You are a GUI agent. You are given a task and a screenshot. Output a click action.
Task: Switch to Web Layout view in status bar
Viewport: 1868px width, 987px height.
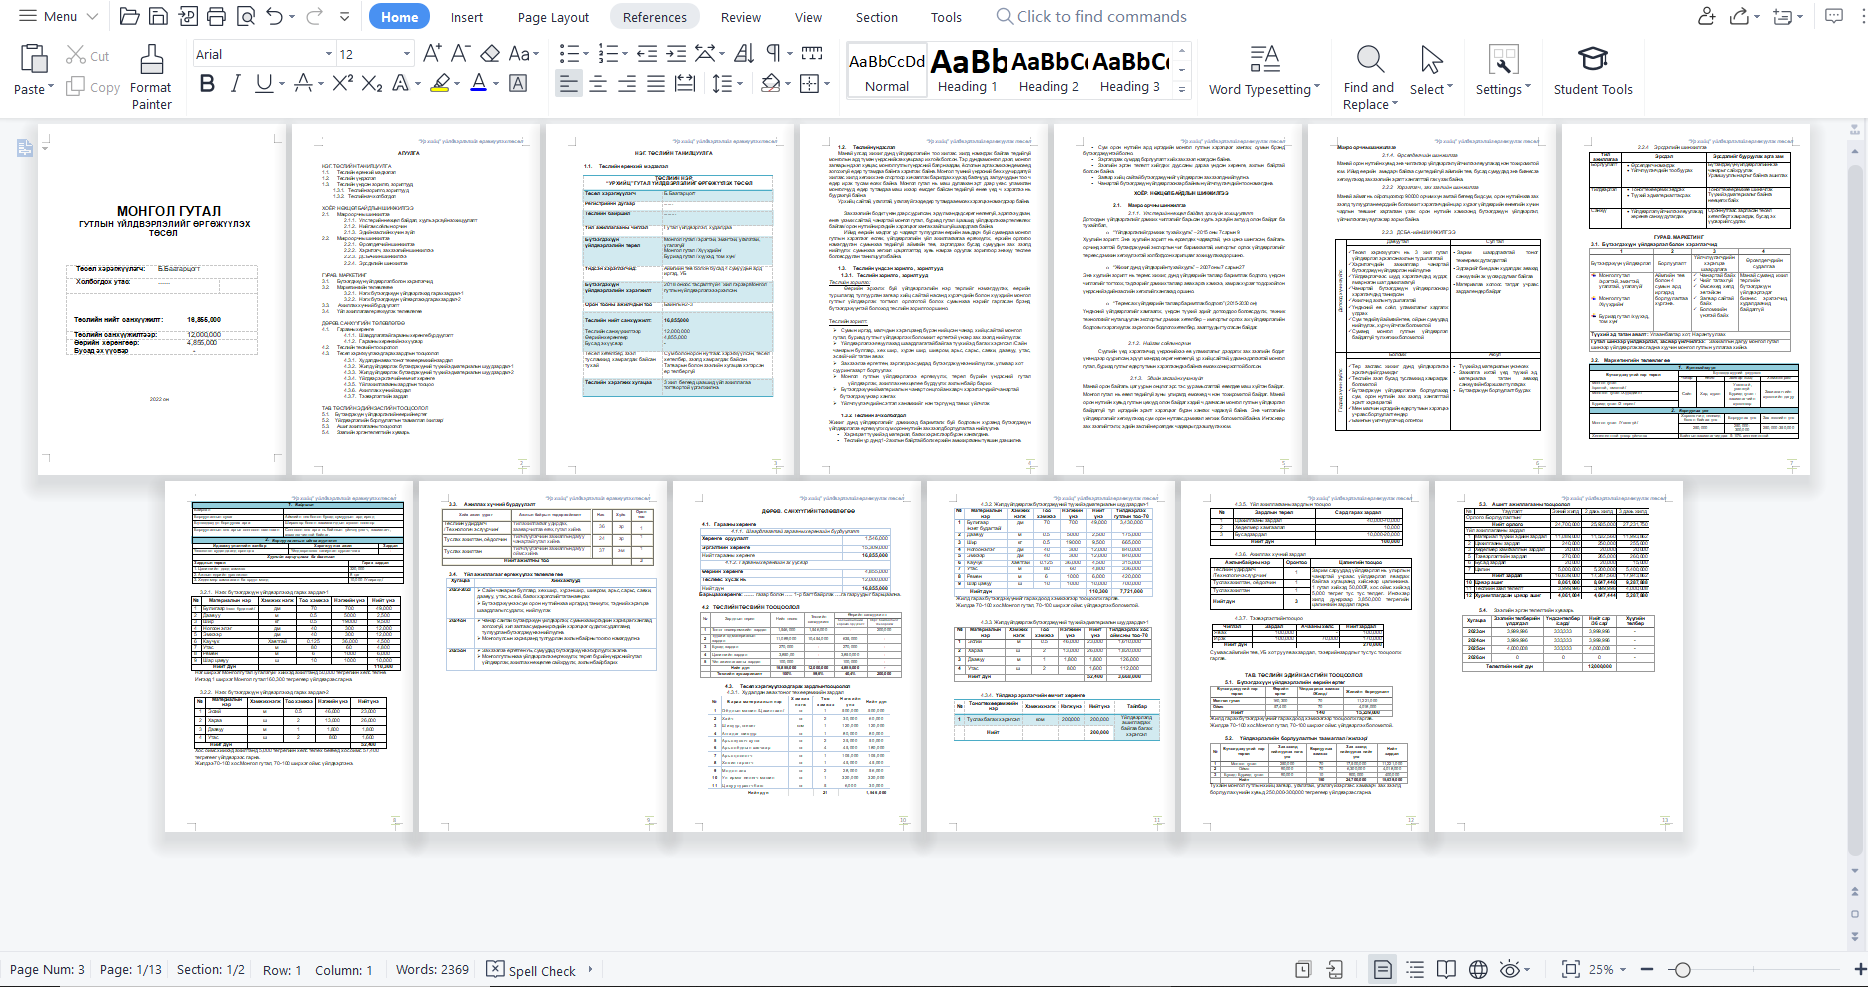1478,969
